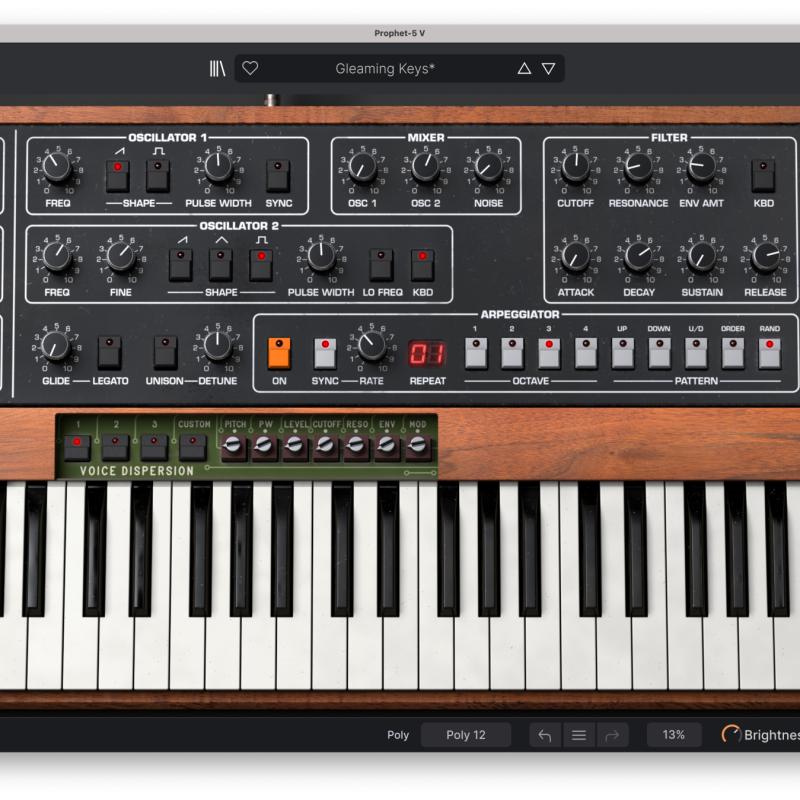Select arpeggiator RAND pattern button
This screenshot has height=800, width=800.
769,353
